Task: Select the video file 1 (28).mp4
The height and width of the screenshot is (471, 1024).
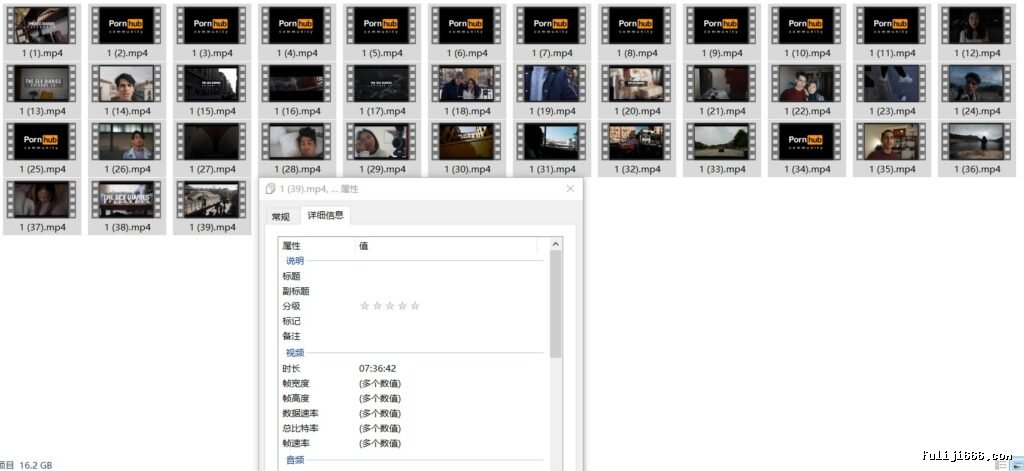Action: tap(297, 148)
